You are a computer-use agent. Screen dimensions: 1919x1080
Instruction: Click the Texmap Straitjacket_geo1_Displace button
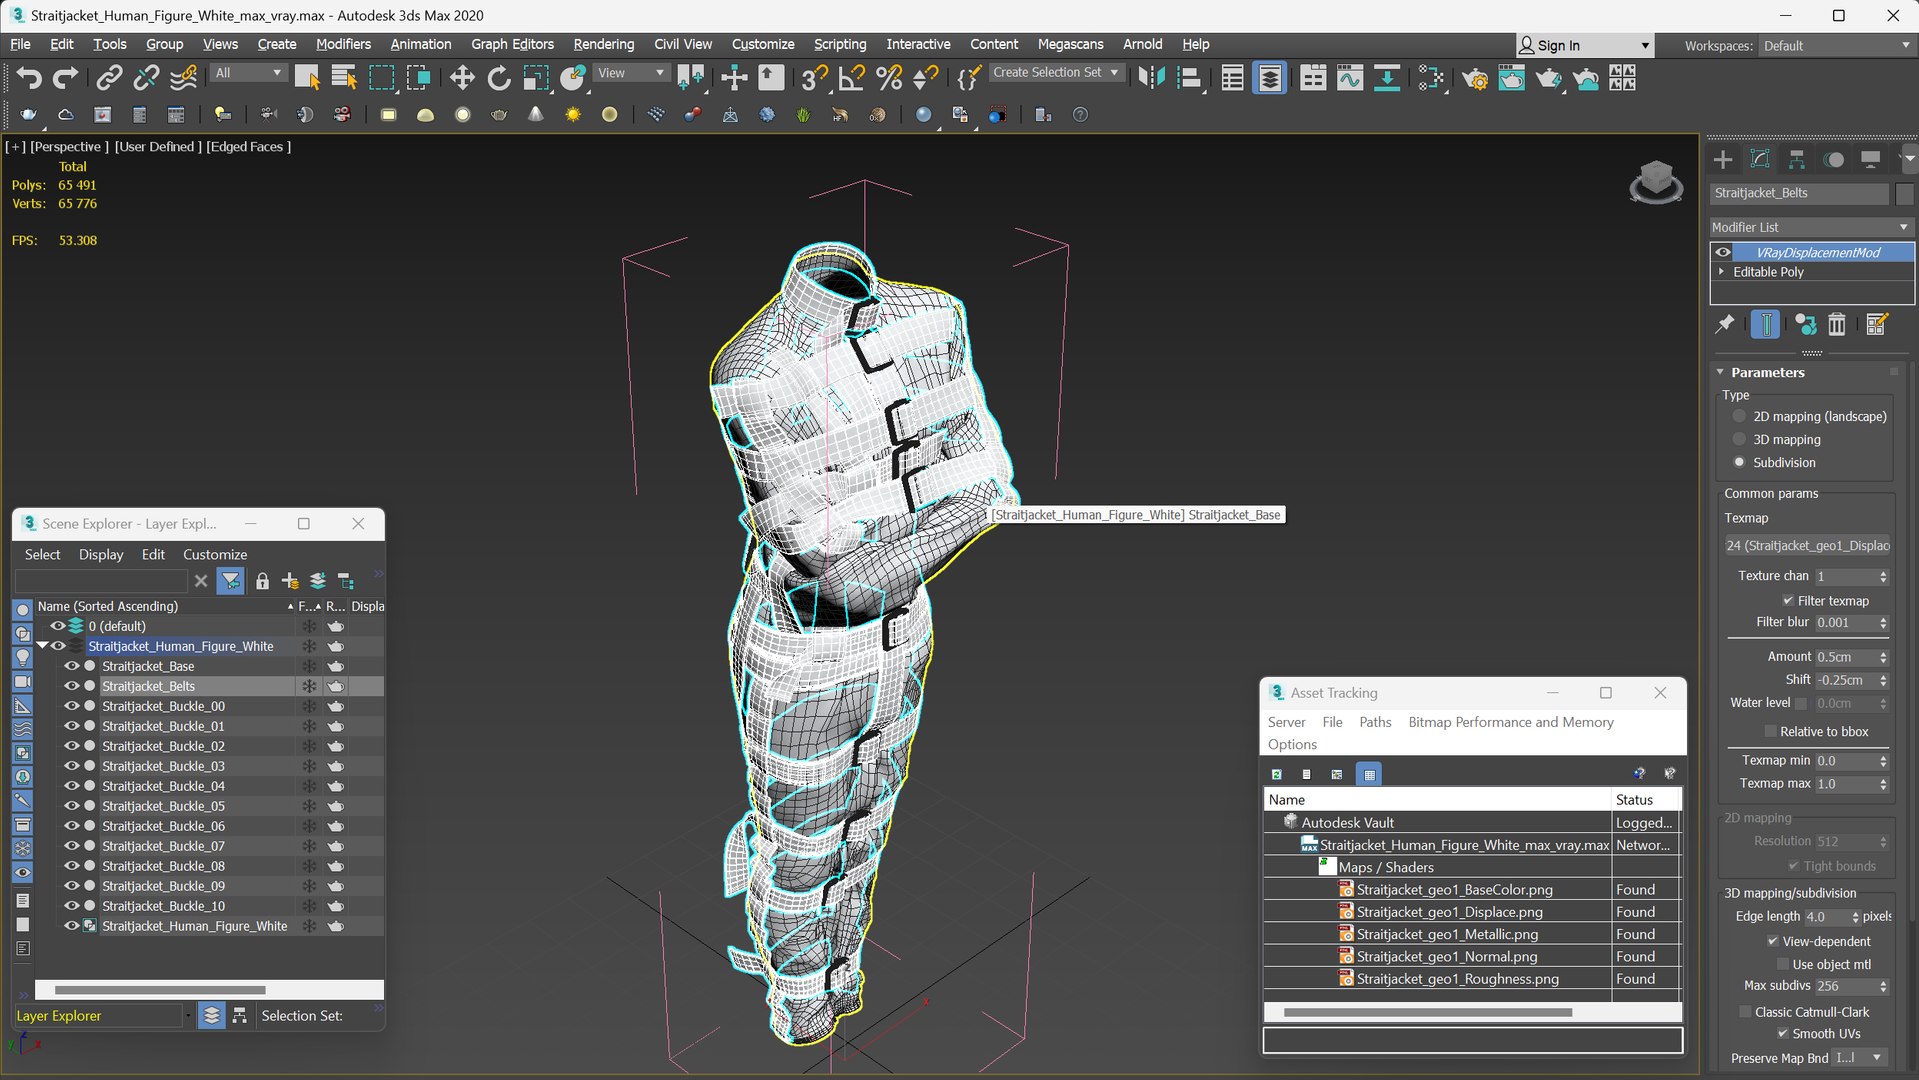click(x=1807, y=546)
